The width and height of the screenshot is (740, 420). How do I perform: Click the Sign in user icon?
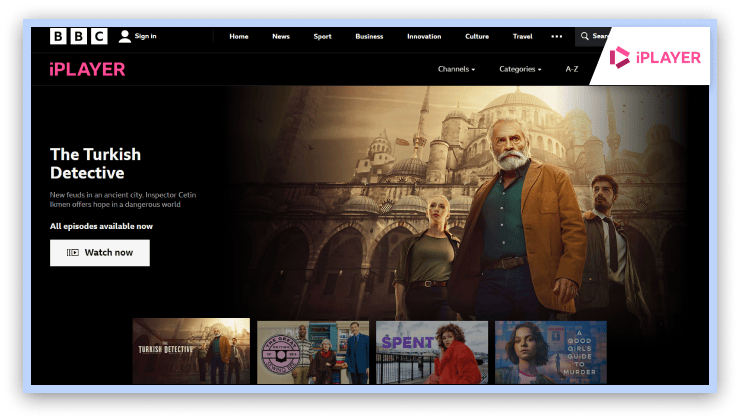click(125, 36)
